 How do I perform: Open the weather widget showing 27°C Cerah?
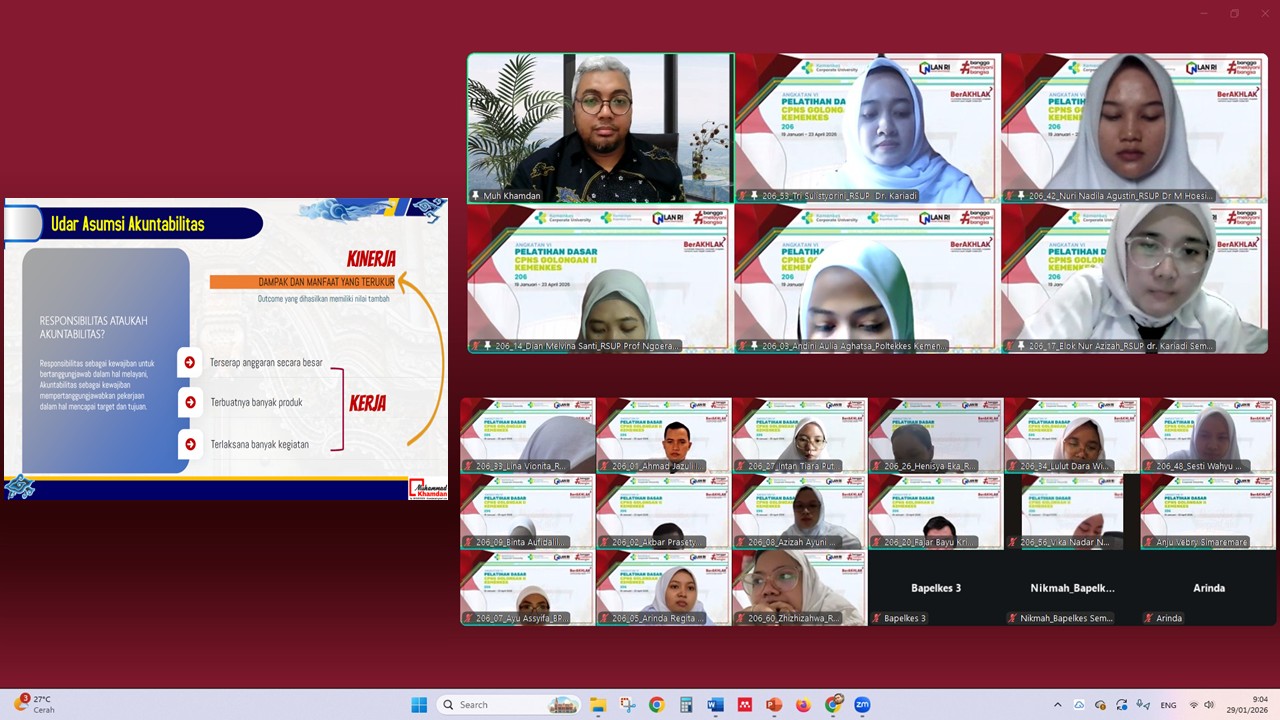[x=35, y=705]
